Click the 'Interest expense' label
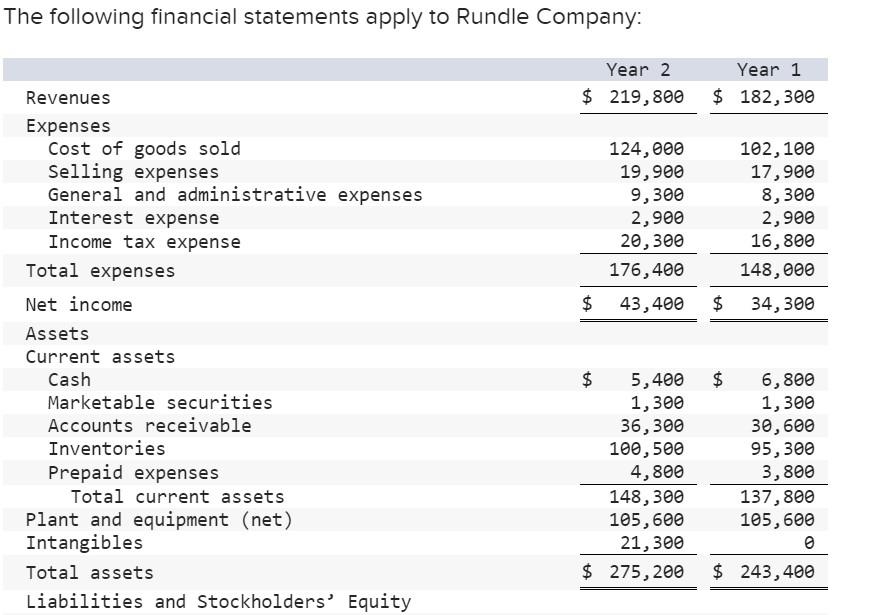 (134, 218)
